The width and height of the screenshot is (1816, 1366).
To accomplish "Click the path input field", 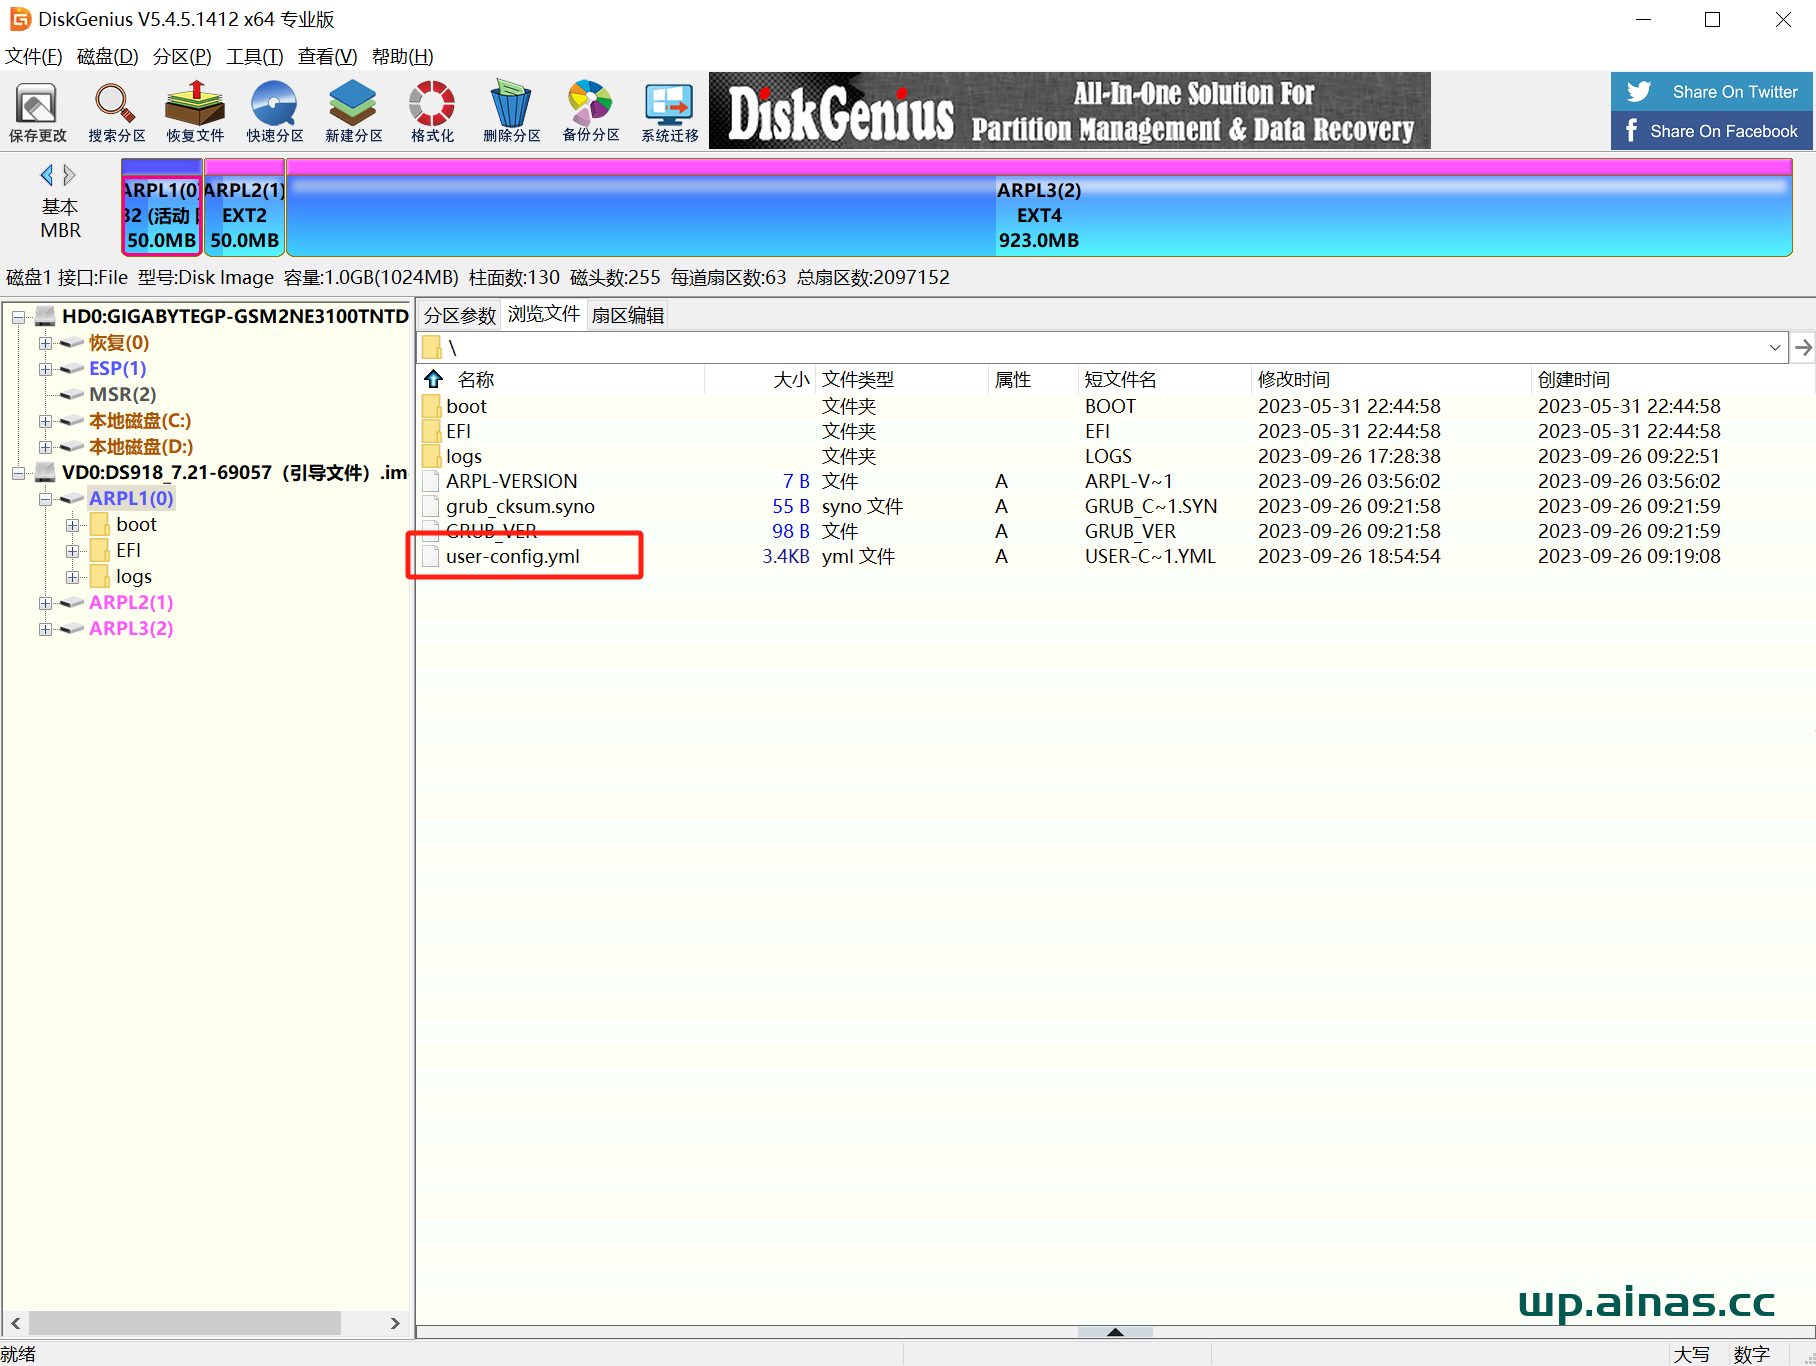I will [1100, 347].
